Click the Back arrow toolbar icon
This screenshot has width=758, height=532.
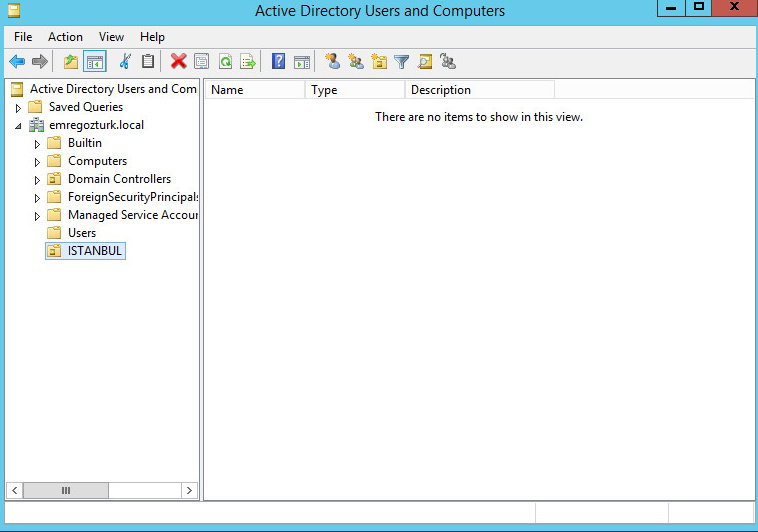coord(17,62)
